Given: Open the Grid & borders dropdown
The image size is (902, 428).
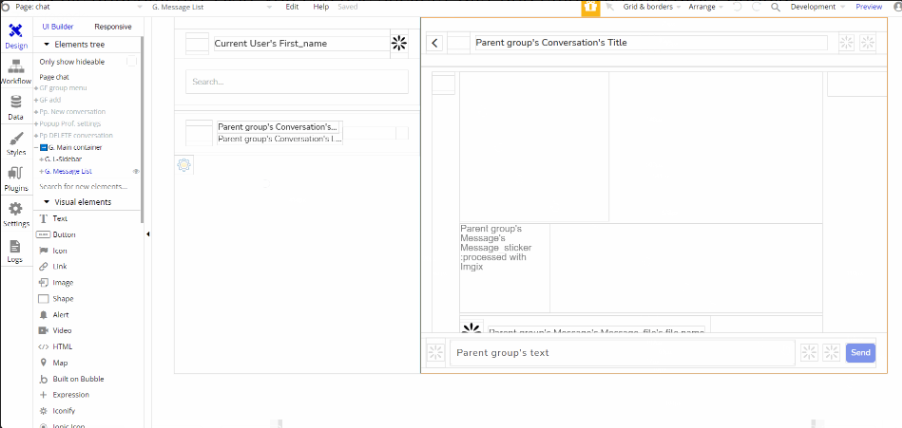Looking at the screenshot, I should click(x=645, y=7).
